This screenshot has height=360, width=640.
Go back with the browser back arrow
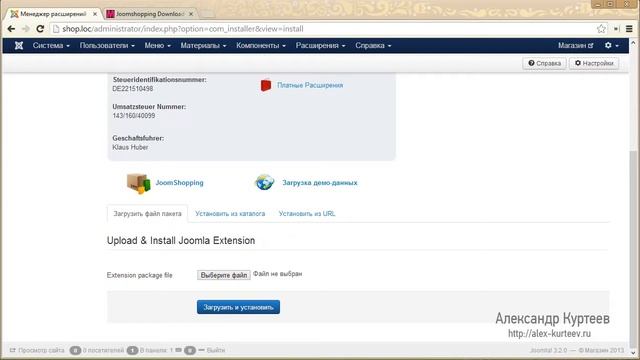click(x=11, y=29)
